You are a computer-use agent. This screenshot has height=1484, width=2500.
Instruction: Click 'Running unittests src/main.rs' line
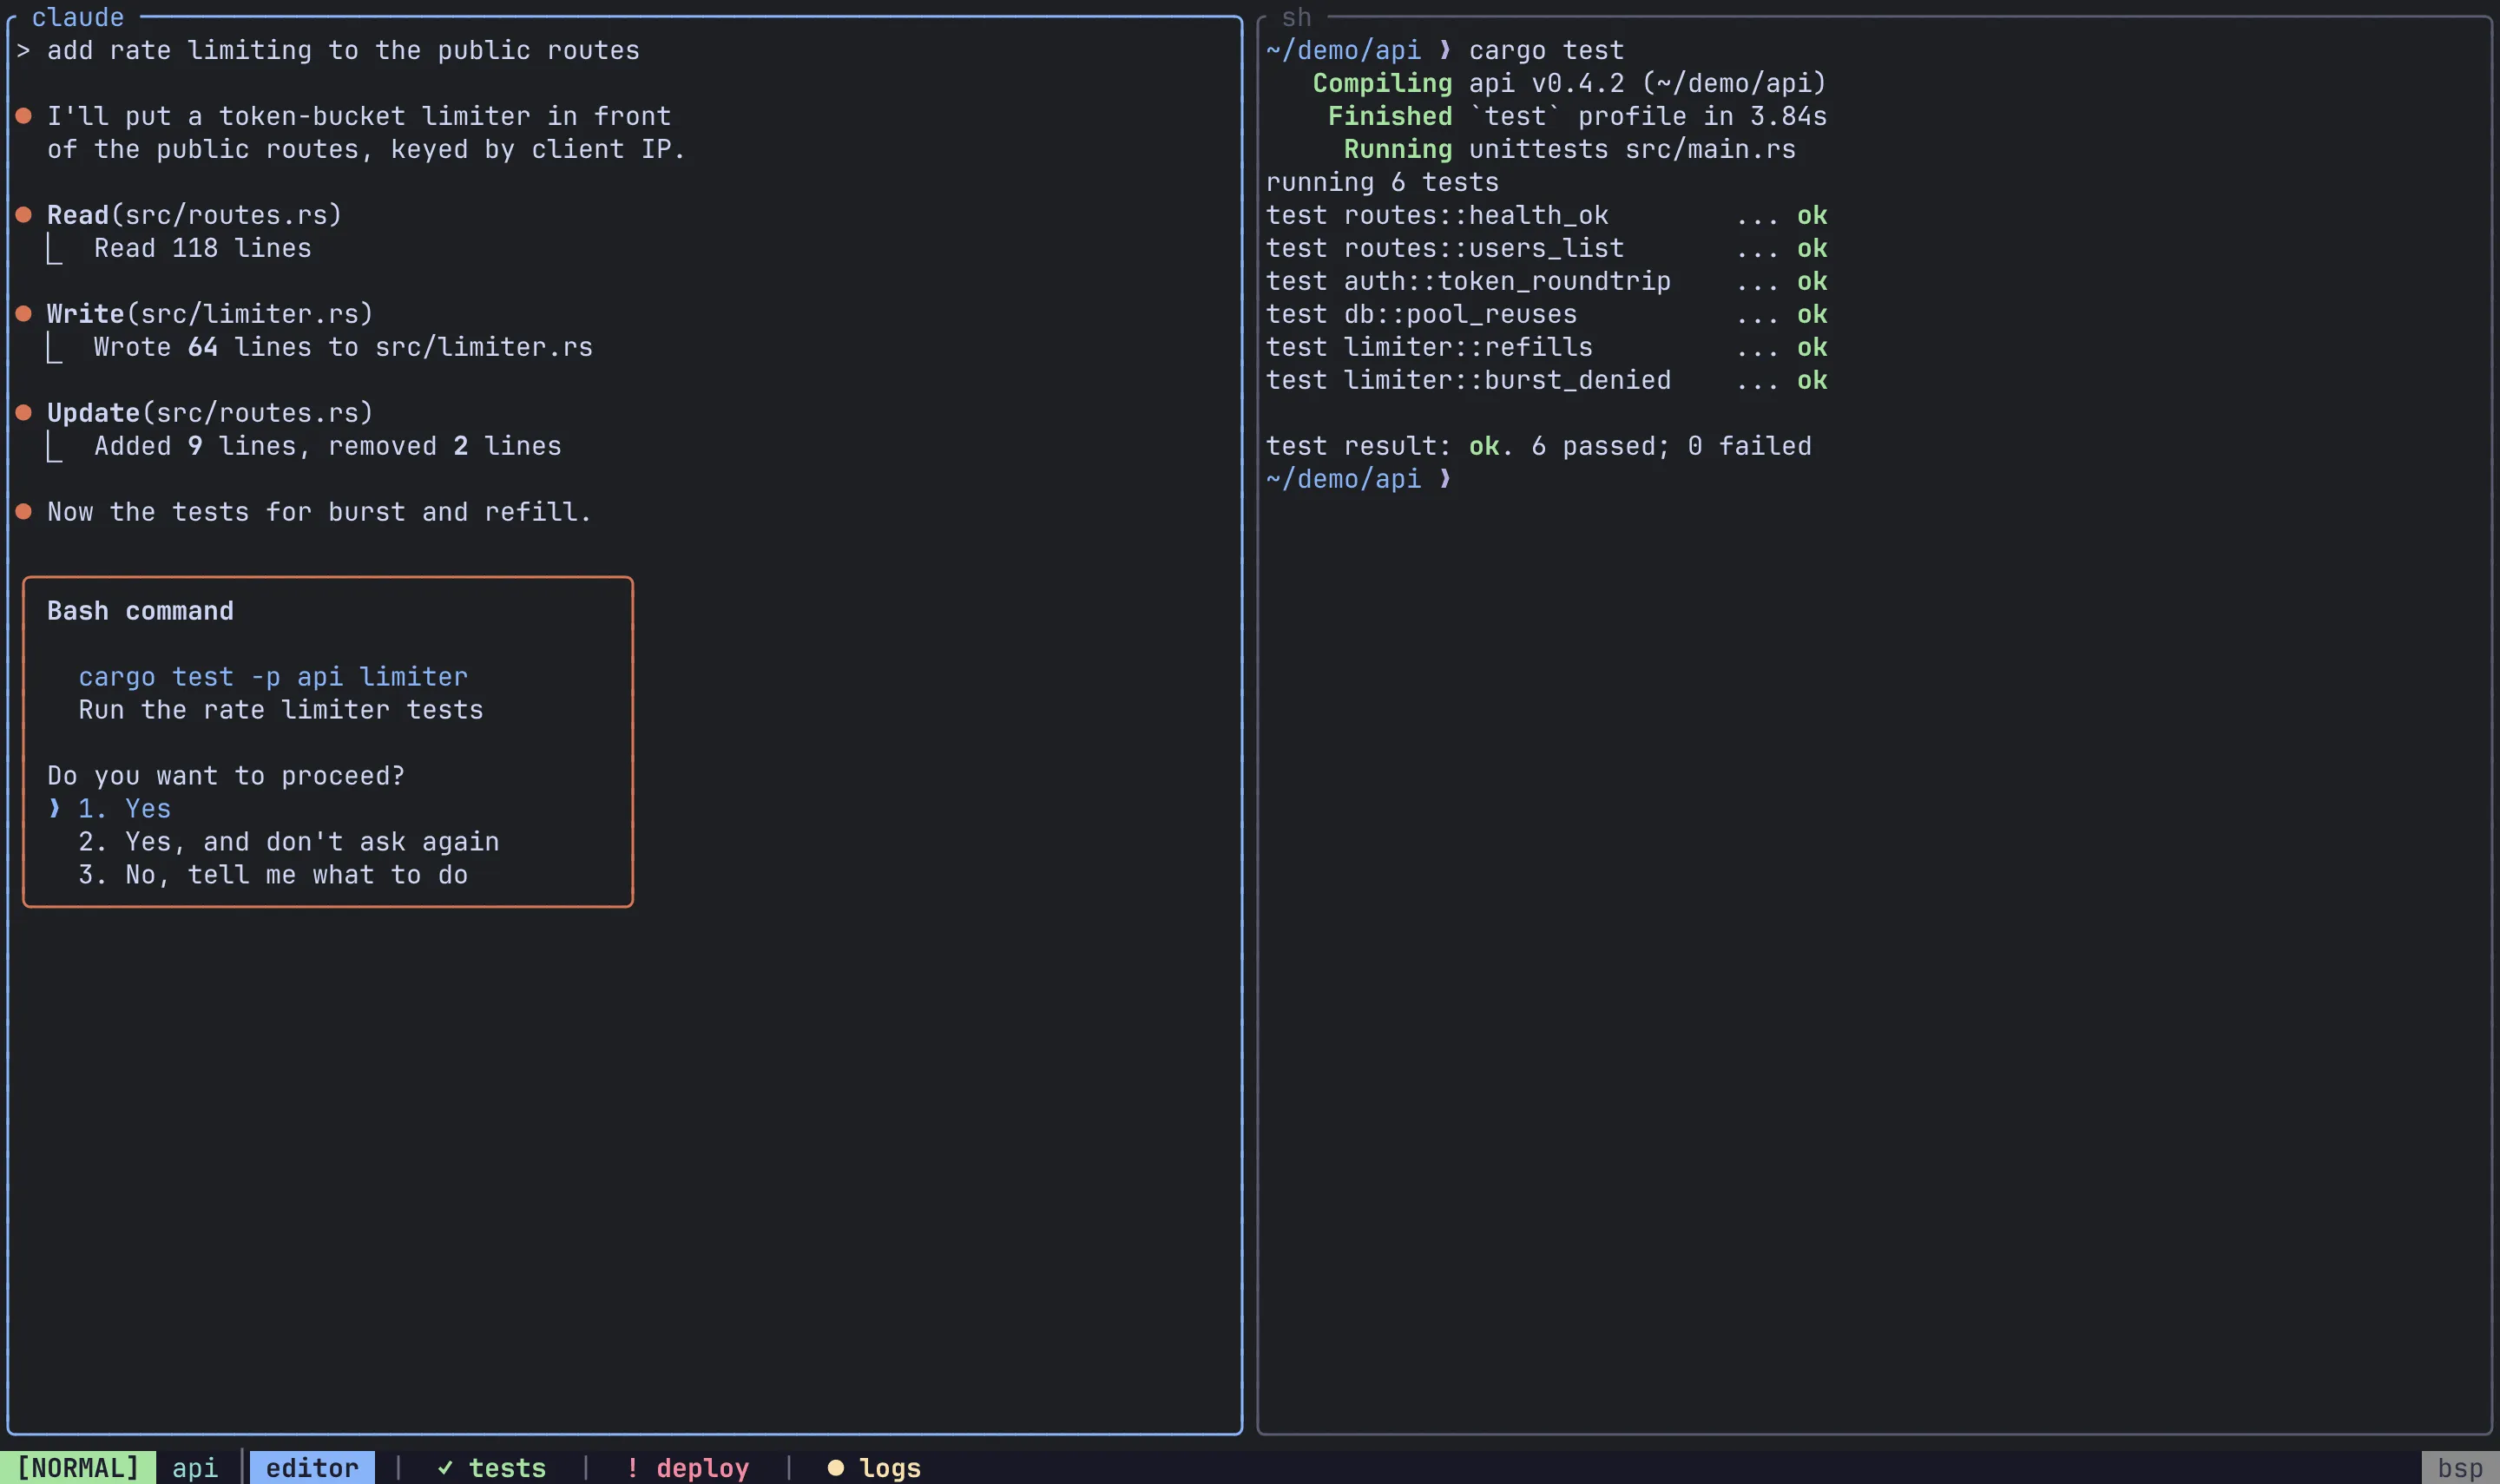click(1569, 148)
